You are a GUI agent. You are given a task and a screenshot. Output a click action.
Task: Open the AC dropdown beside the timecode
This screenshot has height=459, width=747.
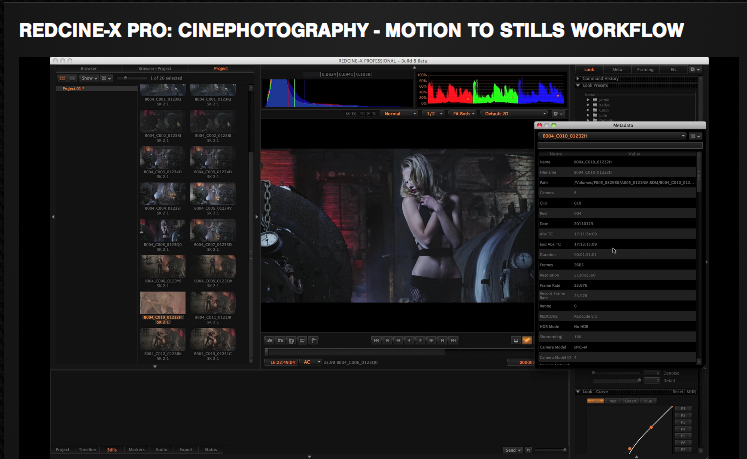pos(312,363)
